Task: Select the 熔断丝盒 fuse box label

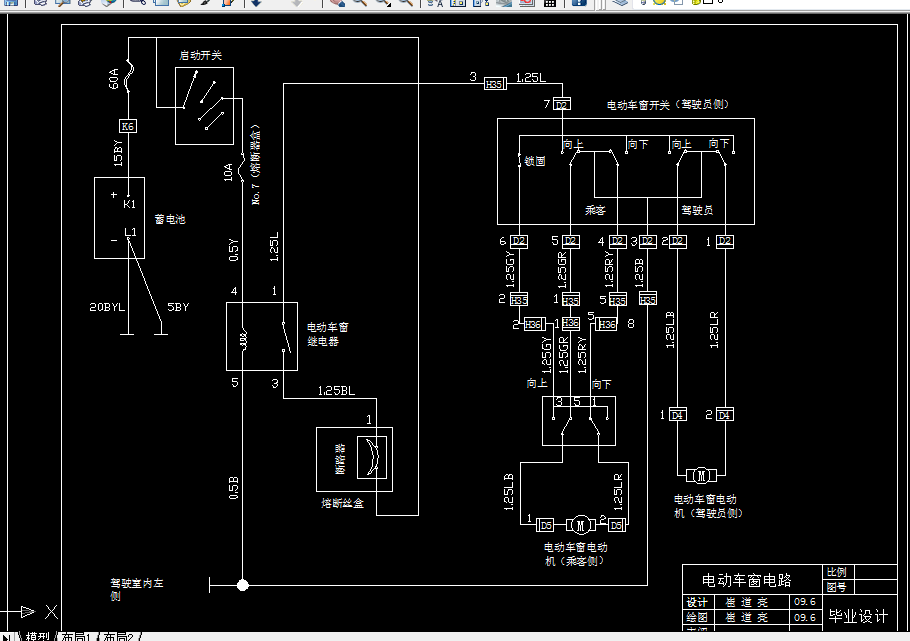Action: 342,503
